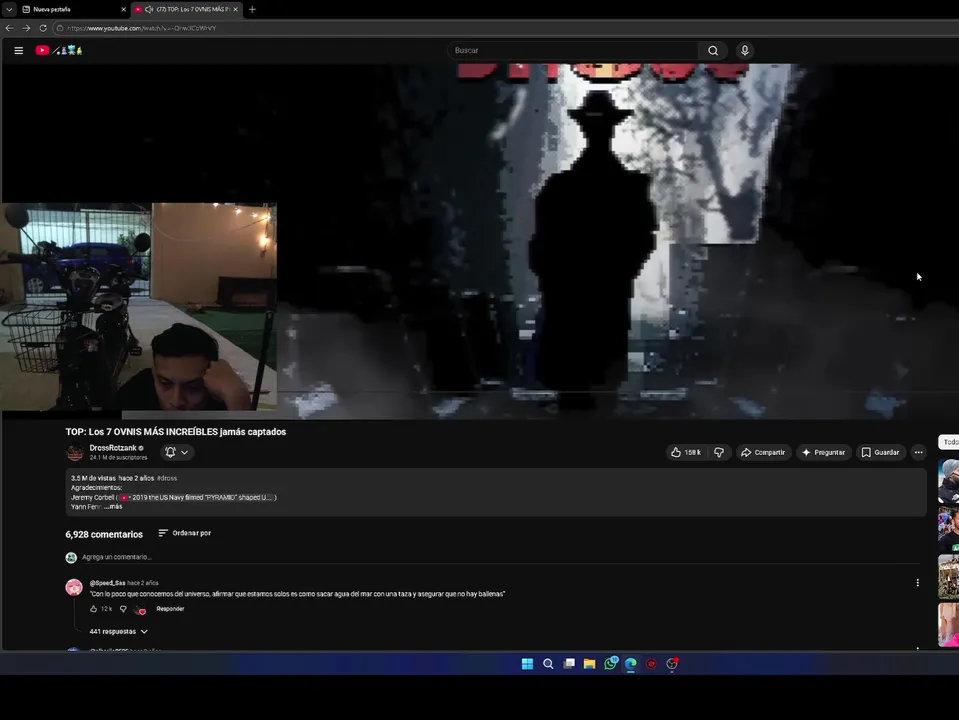Click the #dross hashtag

(166, 478)
